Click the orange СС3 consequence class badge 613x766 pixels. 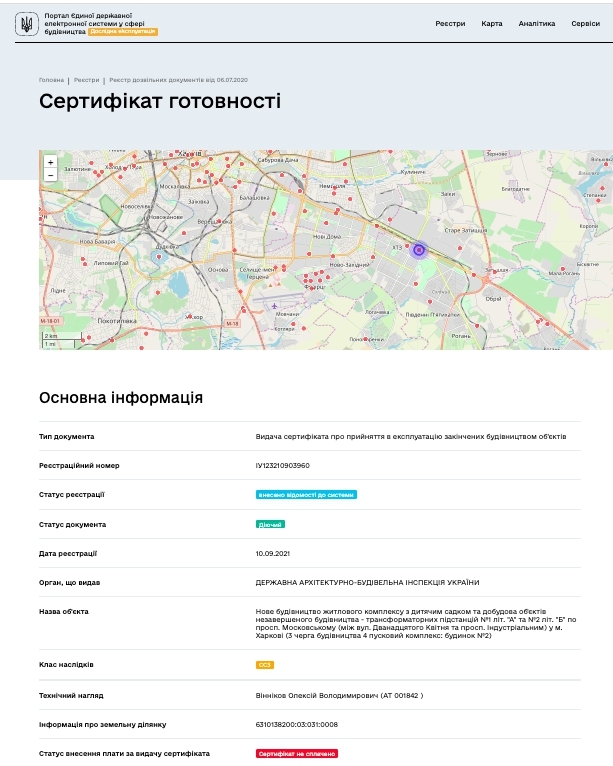[264, 665]
